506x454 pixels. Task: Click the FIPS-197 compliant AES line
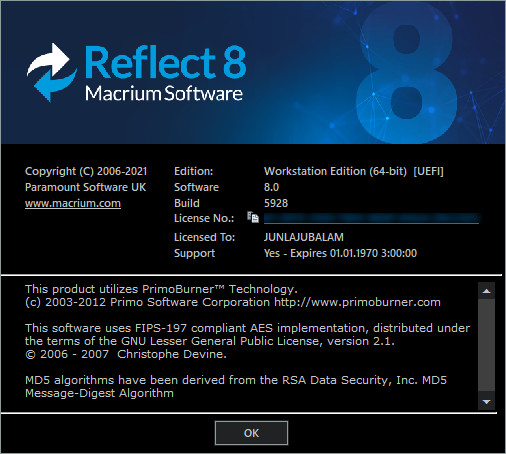[247, 328]
